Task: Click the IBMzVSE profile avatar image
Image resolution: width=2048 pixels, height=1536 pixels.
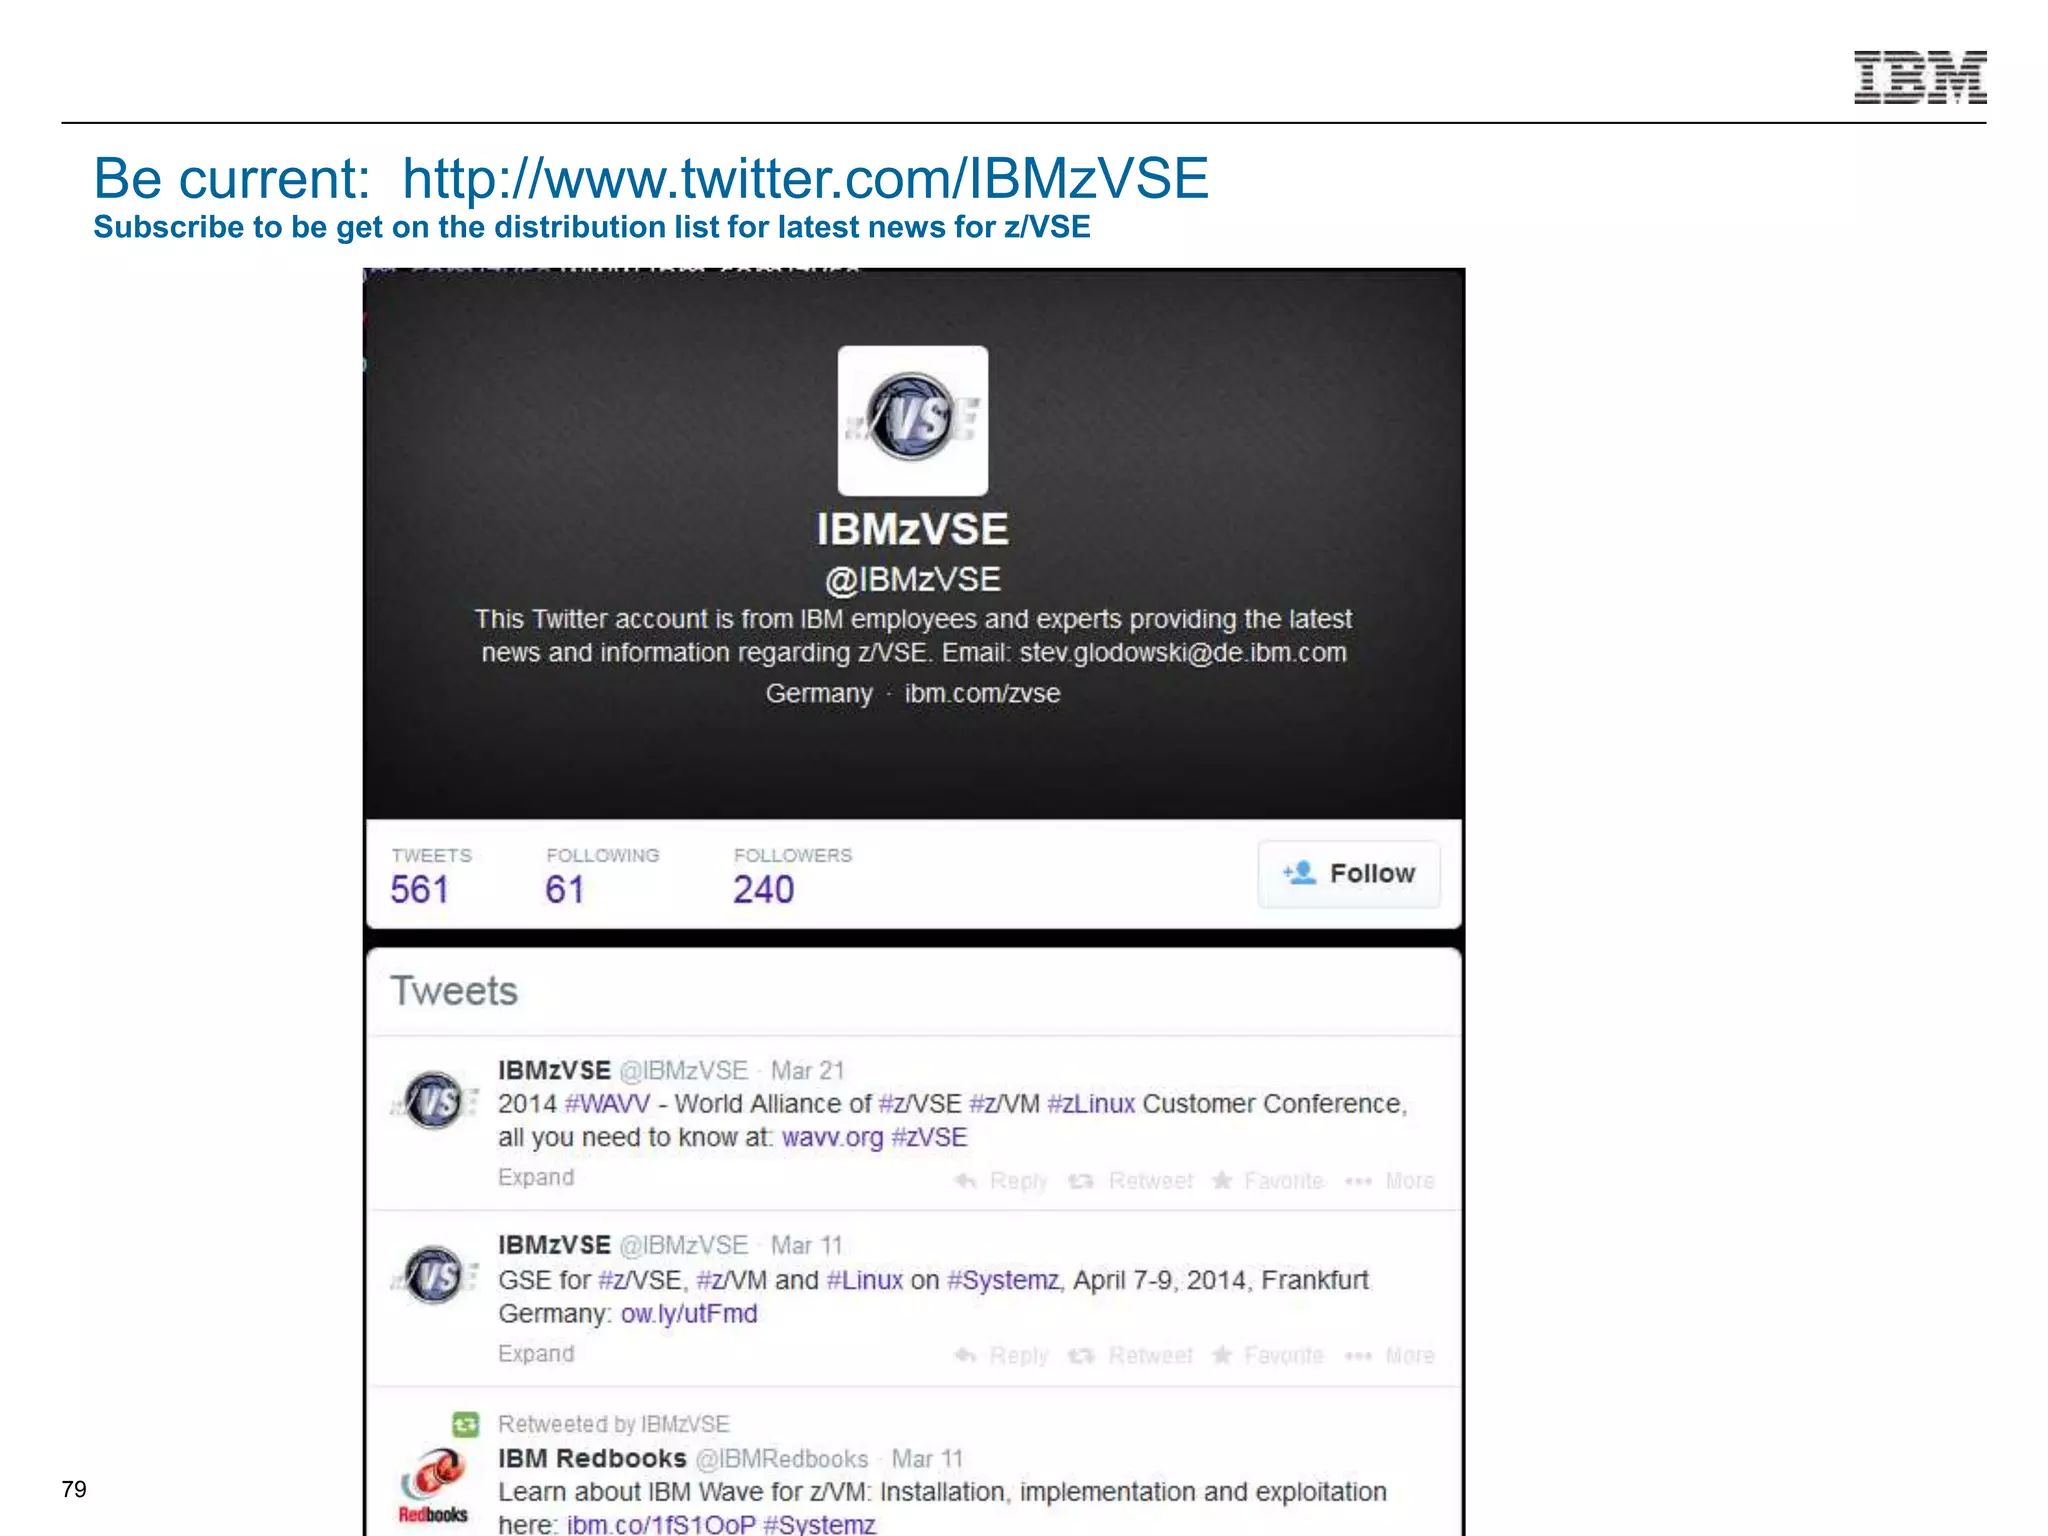Action: click(x=912, y=420)
